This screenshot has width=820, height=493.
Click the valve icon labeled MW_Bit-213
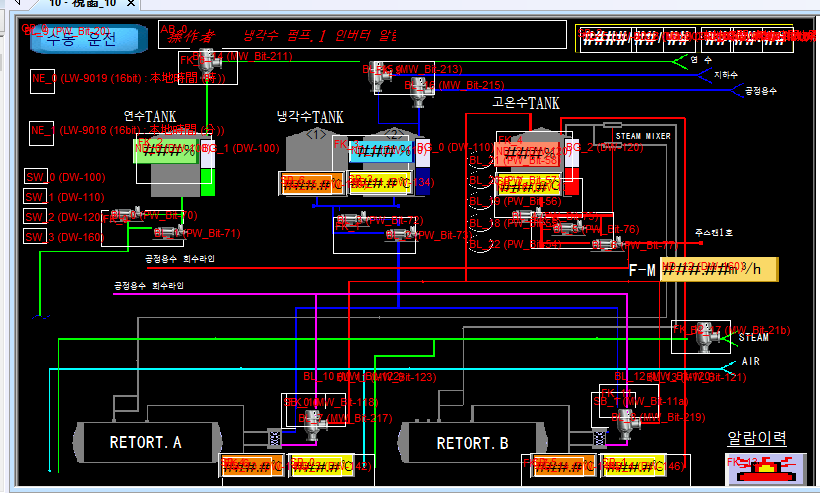click(380, 71)
